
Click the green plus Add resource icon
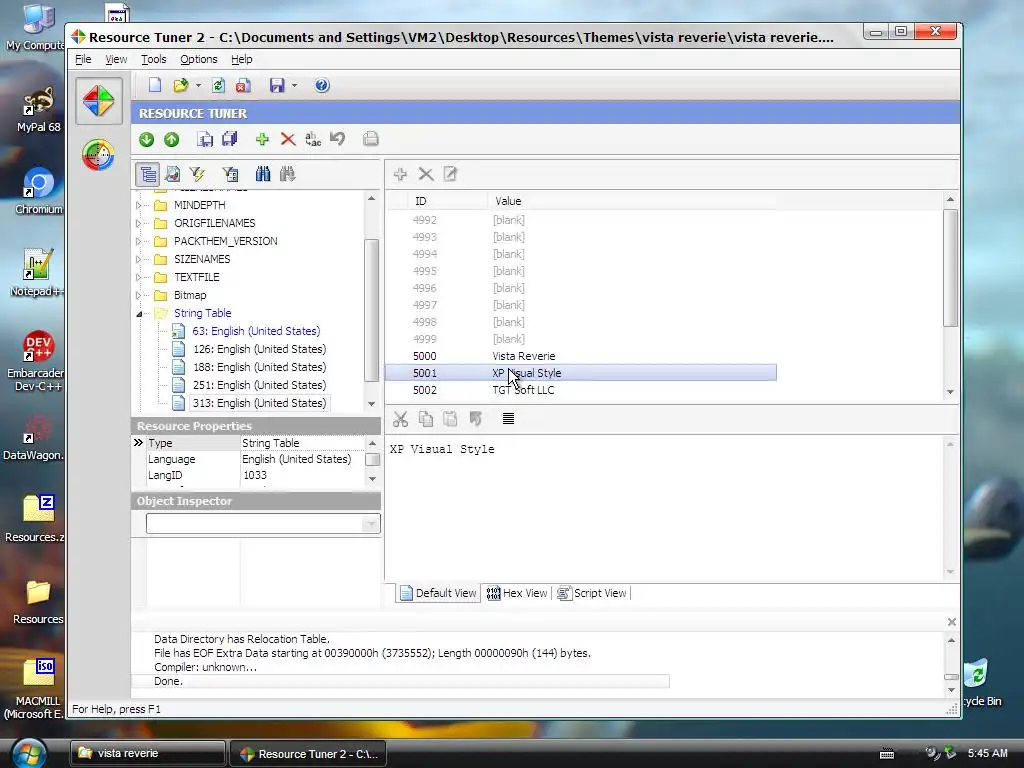pyautogui.click(x=262, y=139)
